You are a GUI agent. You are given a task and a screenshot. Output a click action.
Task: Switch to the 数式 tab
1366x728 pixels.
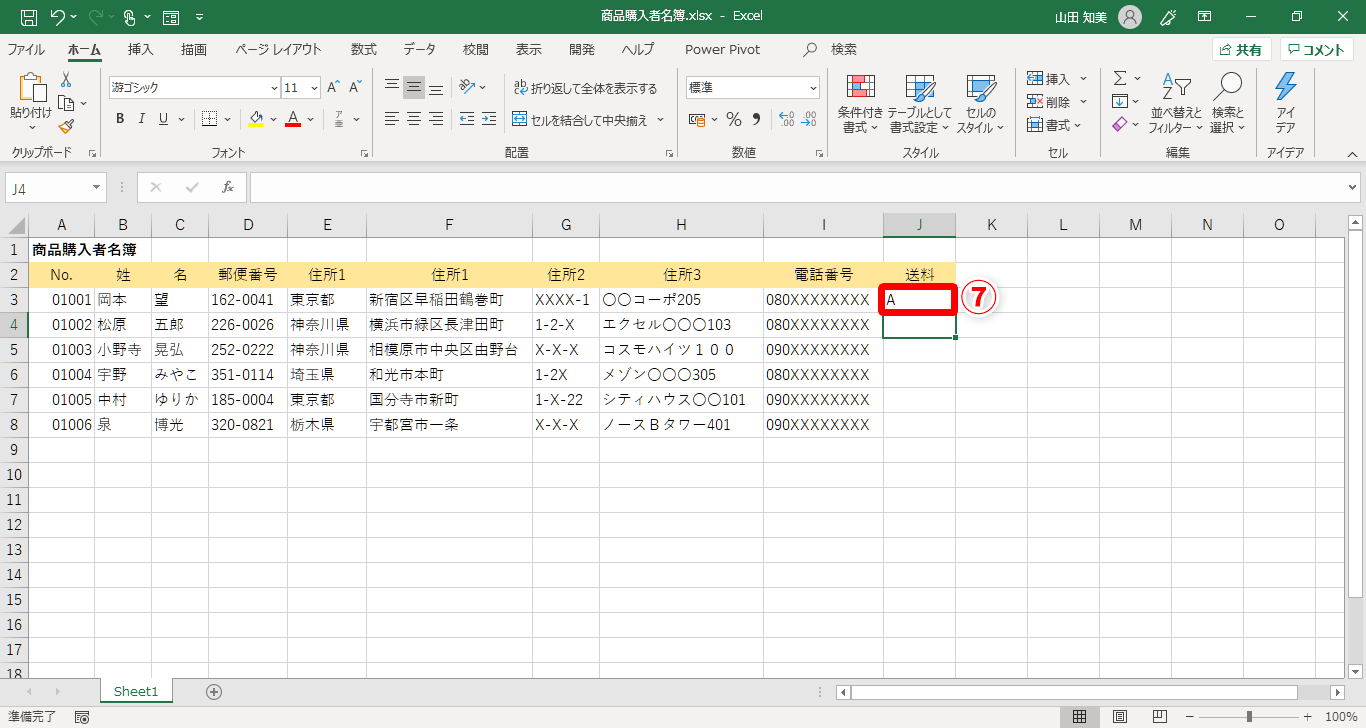tap(364, 49)
